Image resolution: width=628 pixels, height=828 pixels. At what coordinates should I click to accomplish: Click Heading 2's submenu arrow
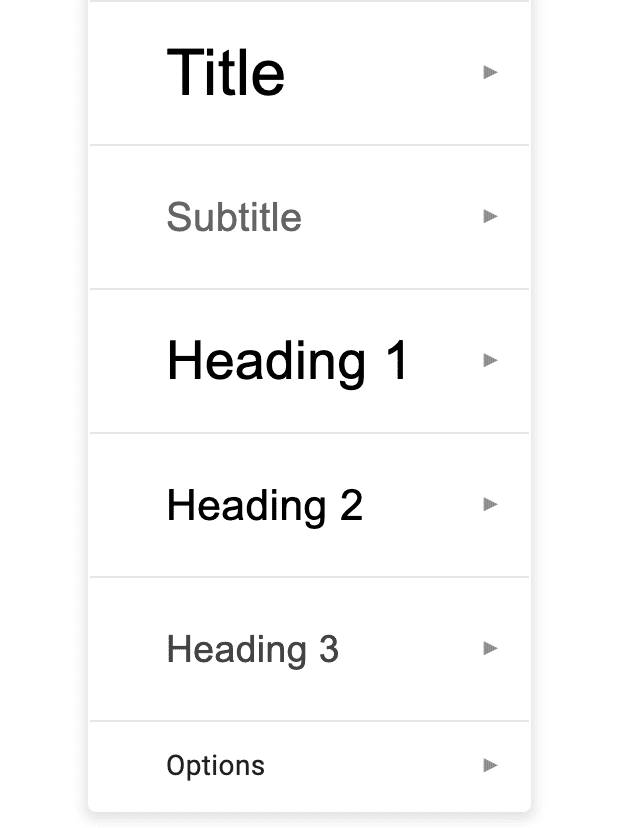tap(490, 505)
